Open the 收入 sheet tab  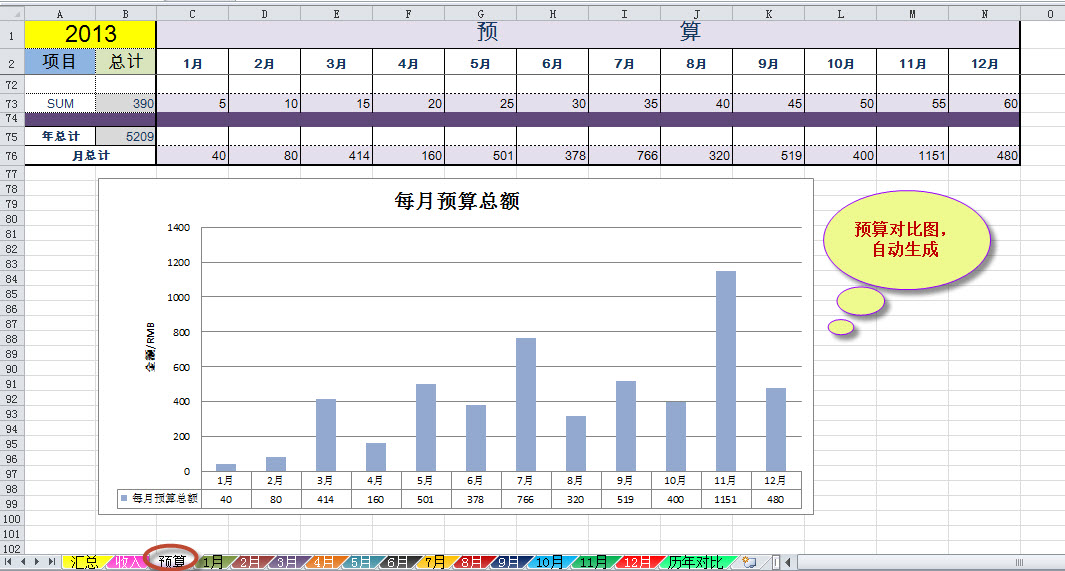(127, 562)
